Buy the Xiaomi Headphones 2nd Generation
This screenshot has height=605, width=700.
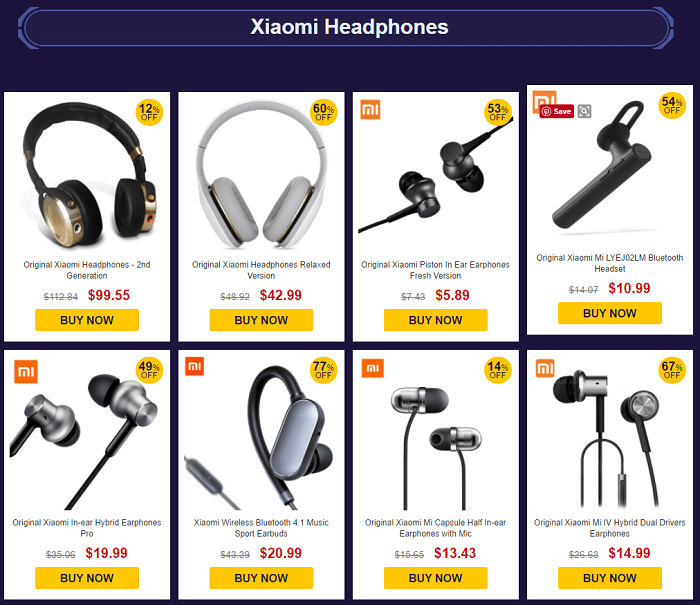click(87, 320)
